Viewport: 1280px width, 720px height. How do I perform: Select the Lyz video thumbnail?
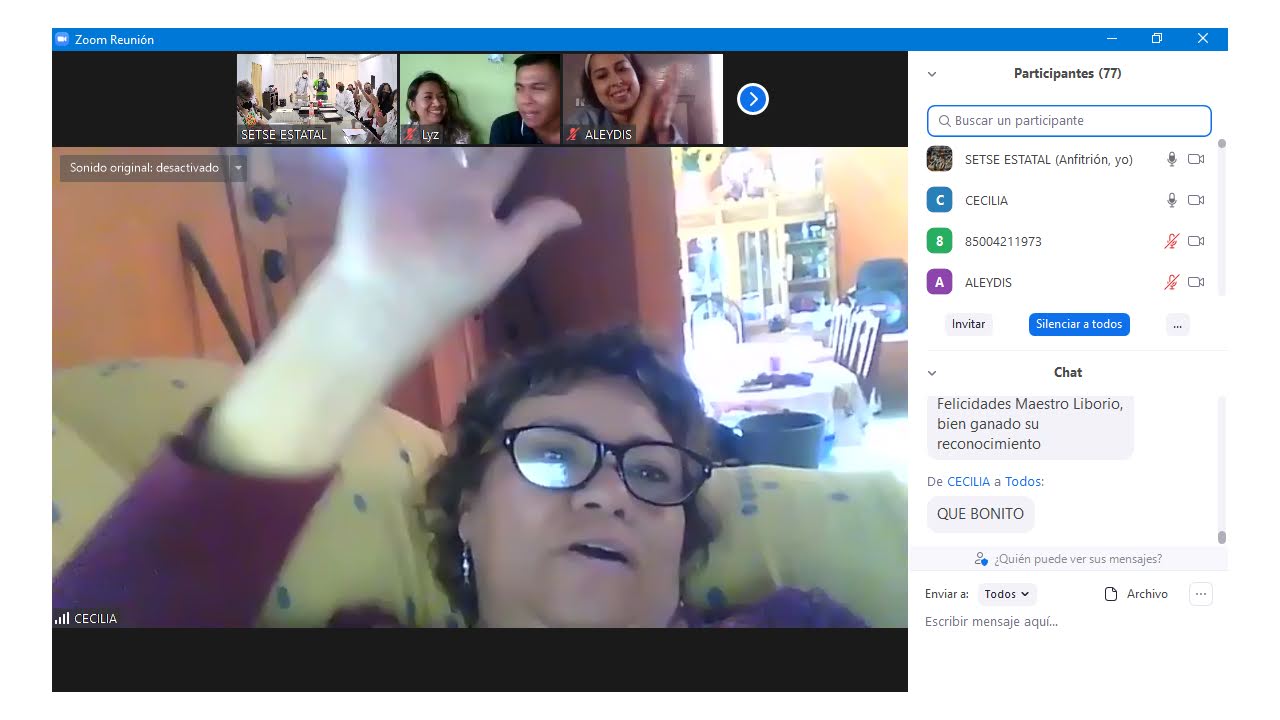pyautogui.click(x=480, y=99)
